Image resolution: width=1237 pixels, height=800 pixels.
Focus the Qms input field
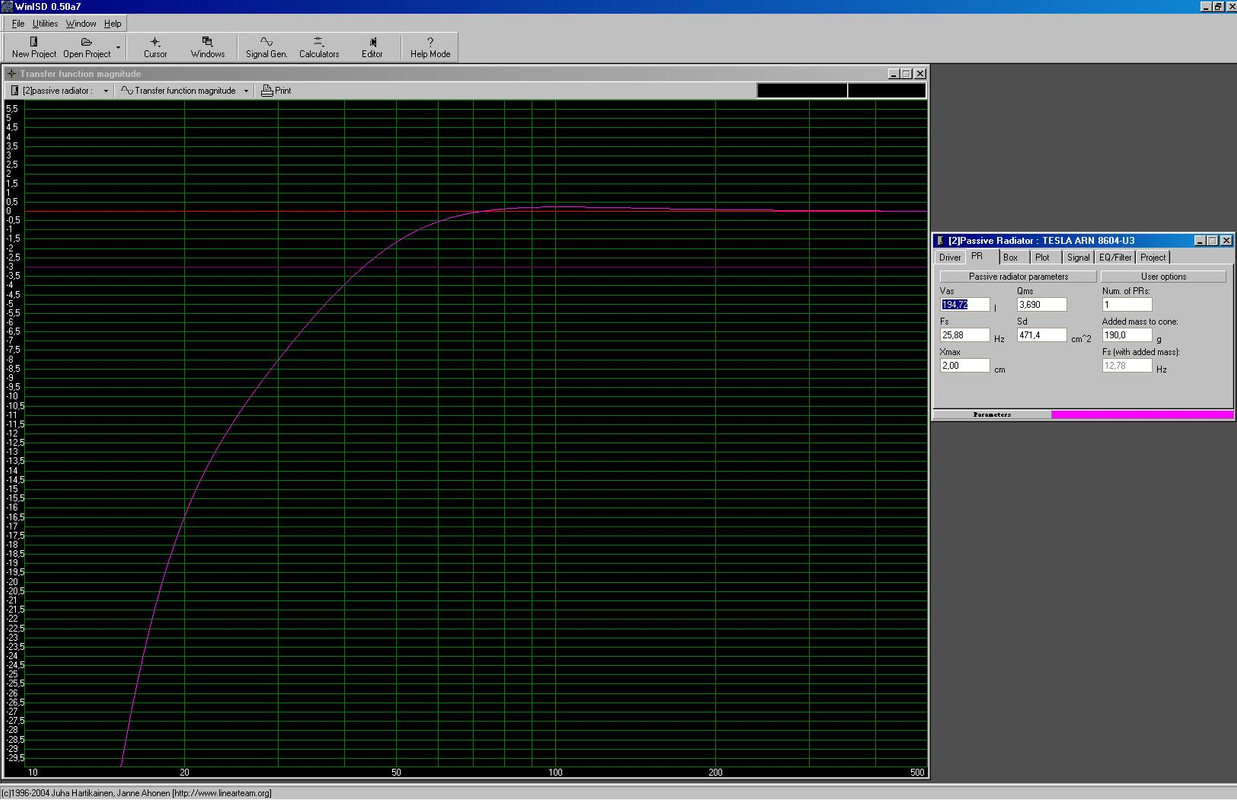(x=1042, y=304)
